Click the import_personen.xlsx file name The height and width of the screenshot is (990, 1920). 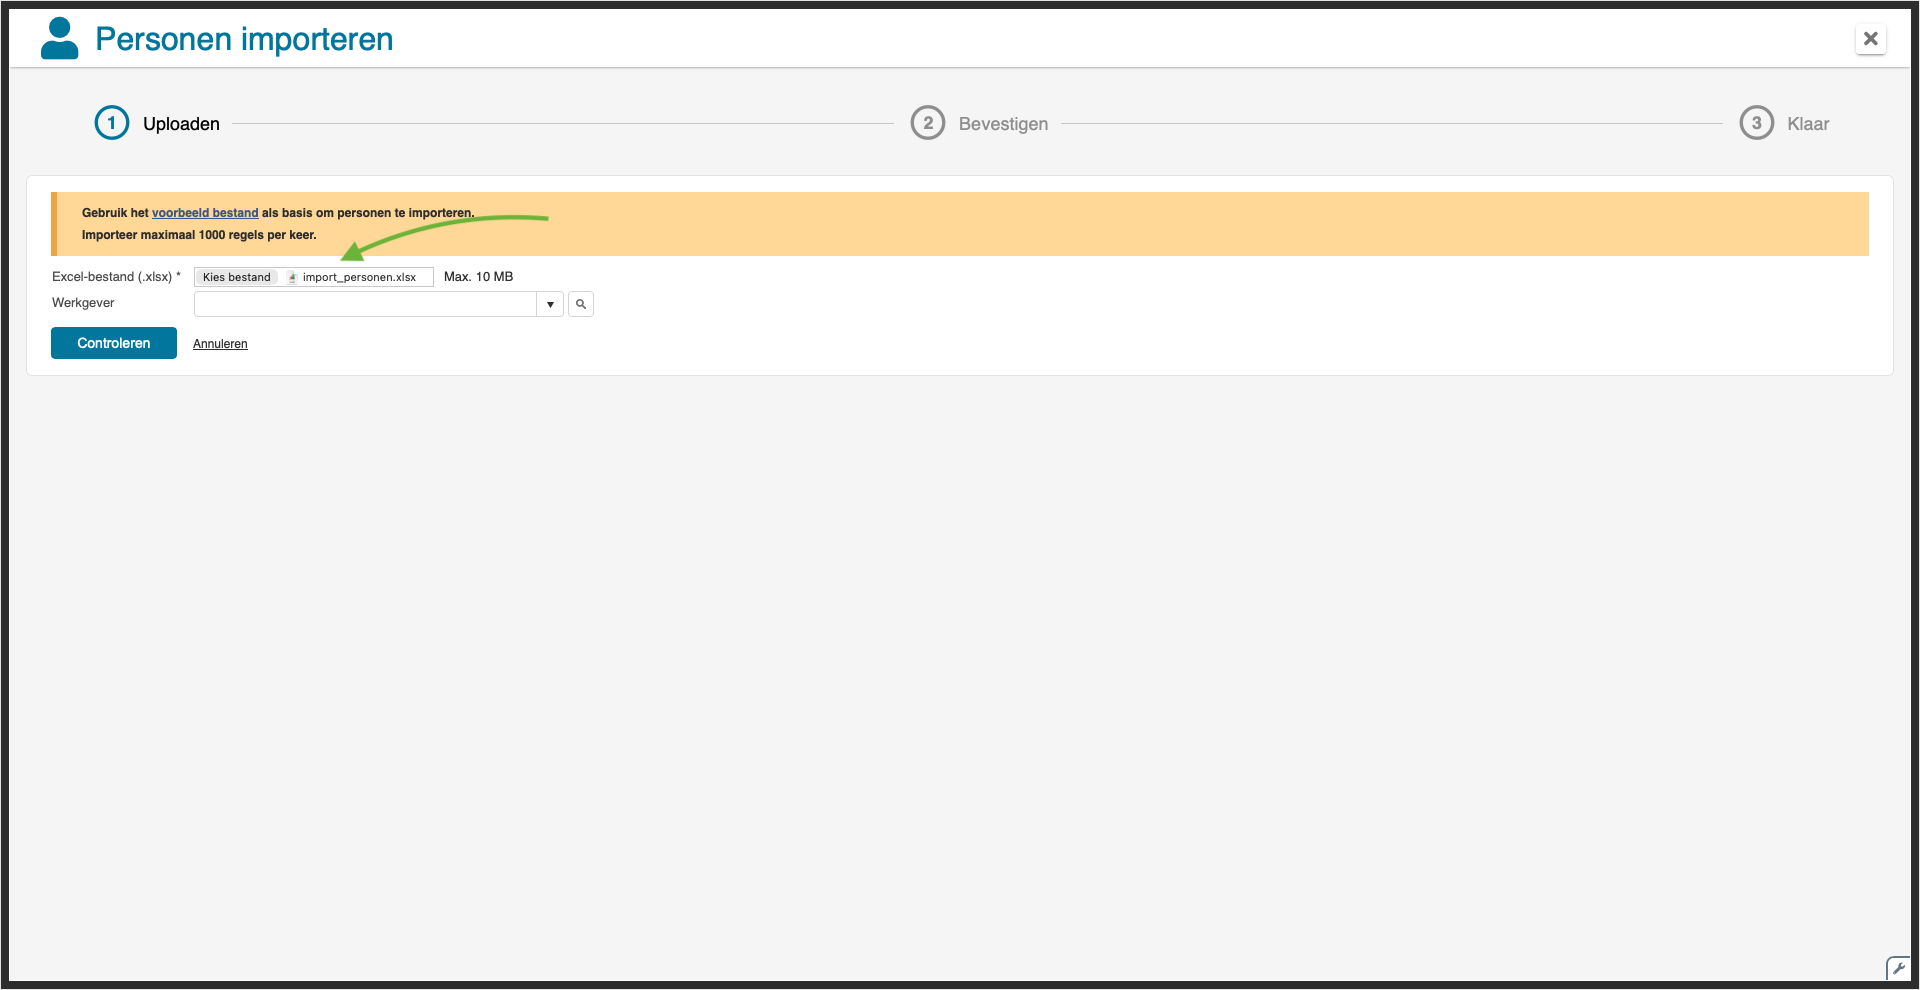pos(359,278)
